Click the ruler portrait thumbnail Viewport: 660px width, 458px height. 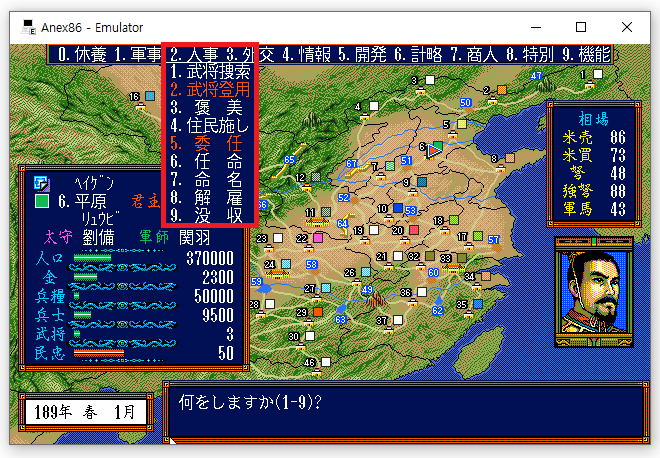click(x=594, y=292)
